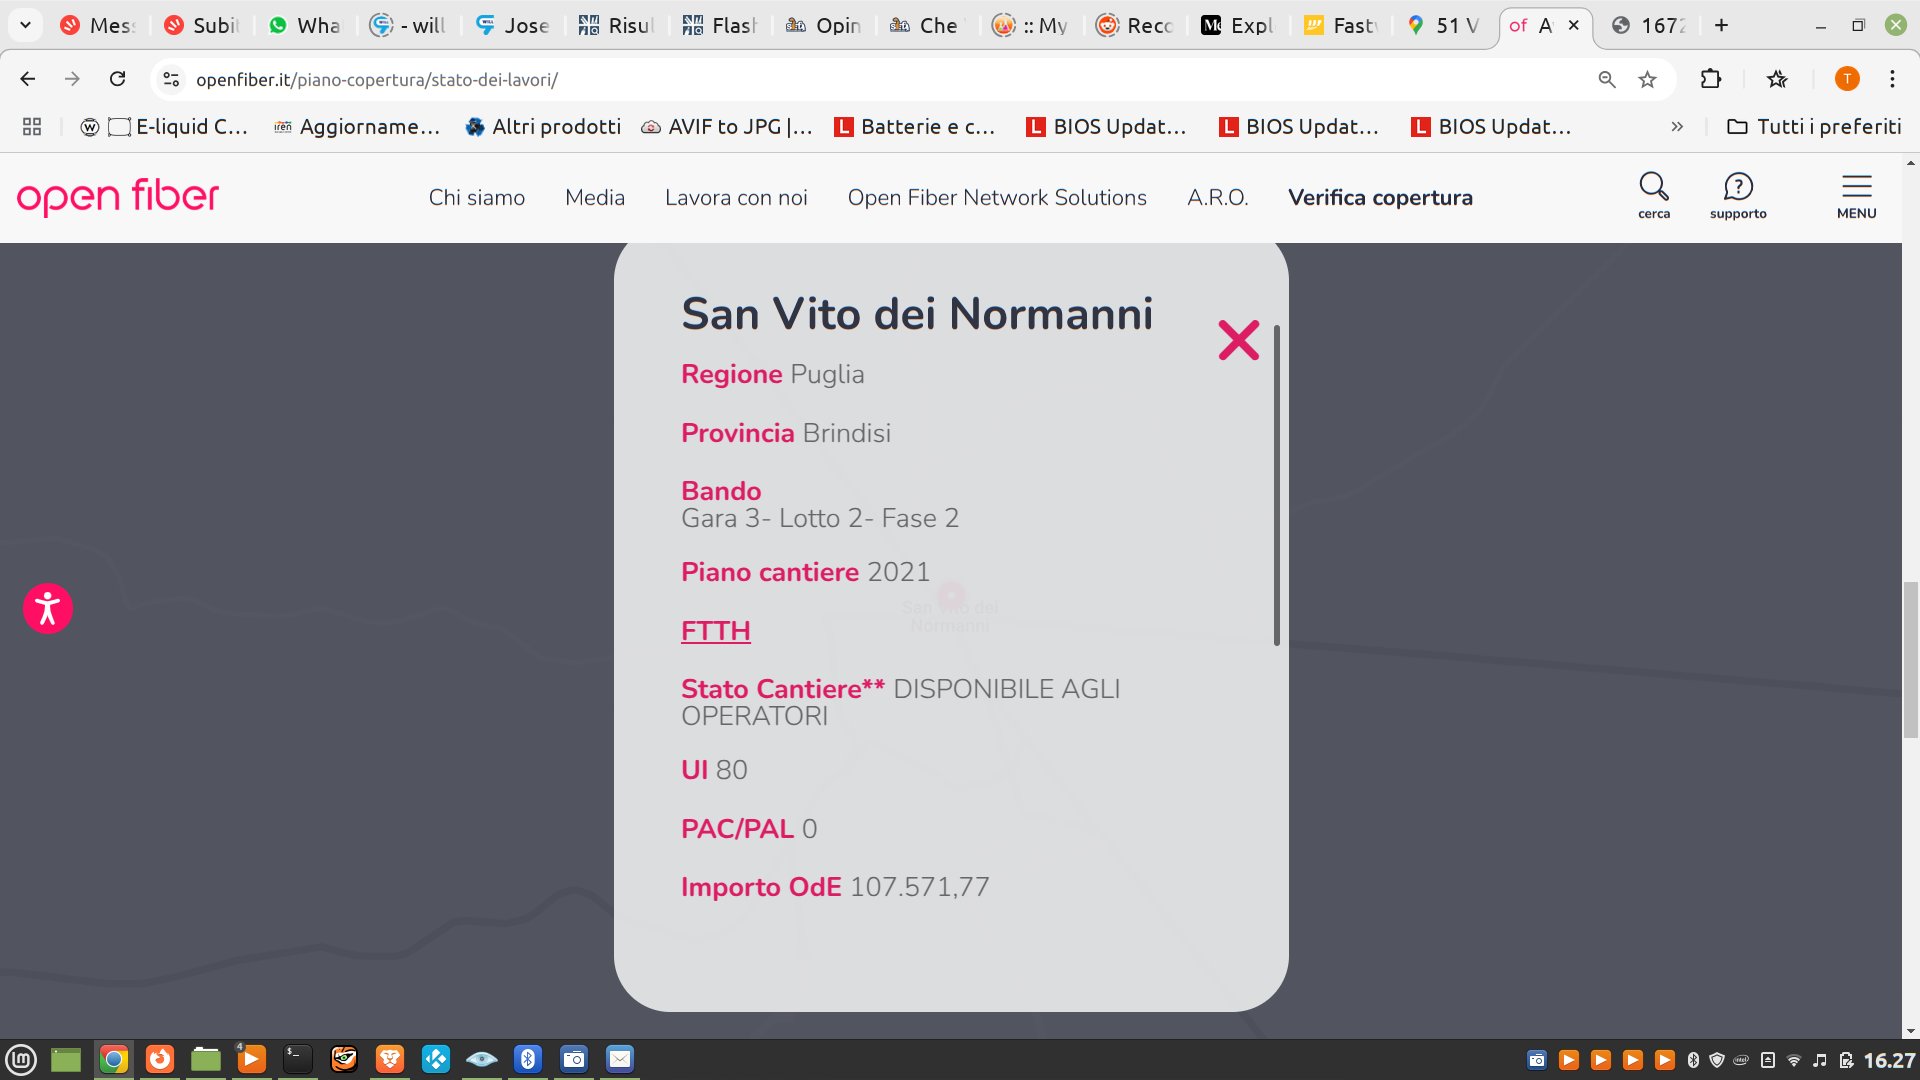Click the FTTH link in the popup
1920x1080 pixels.
click(716, 631)
